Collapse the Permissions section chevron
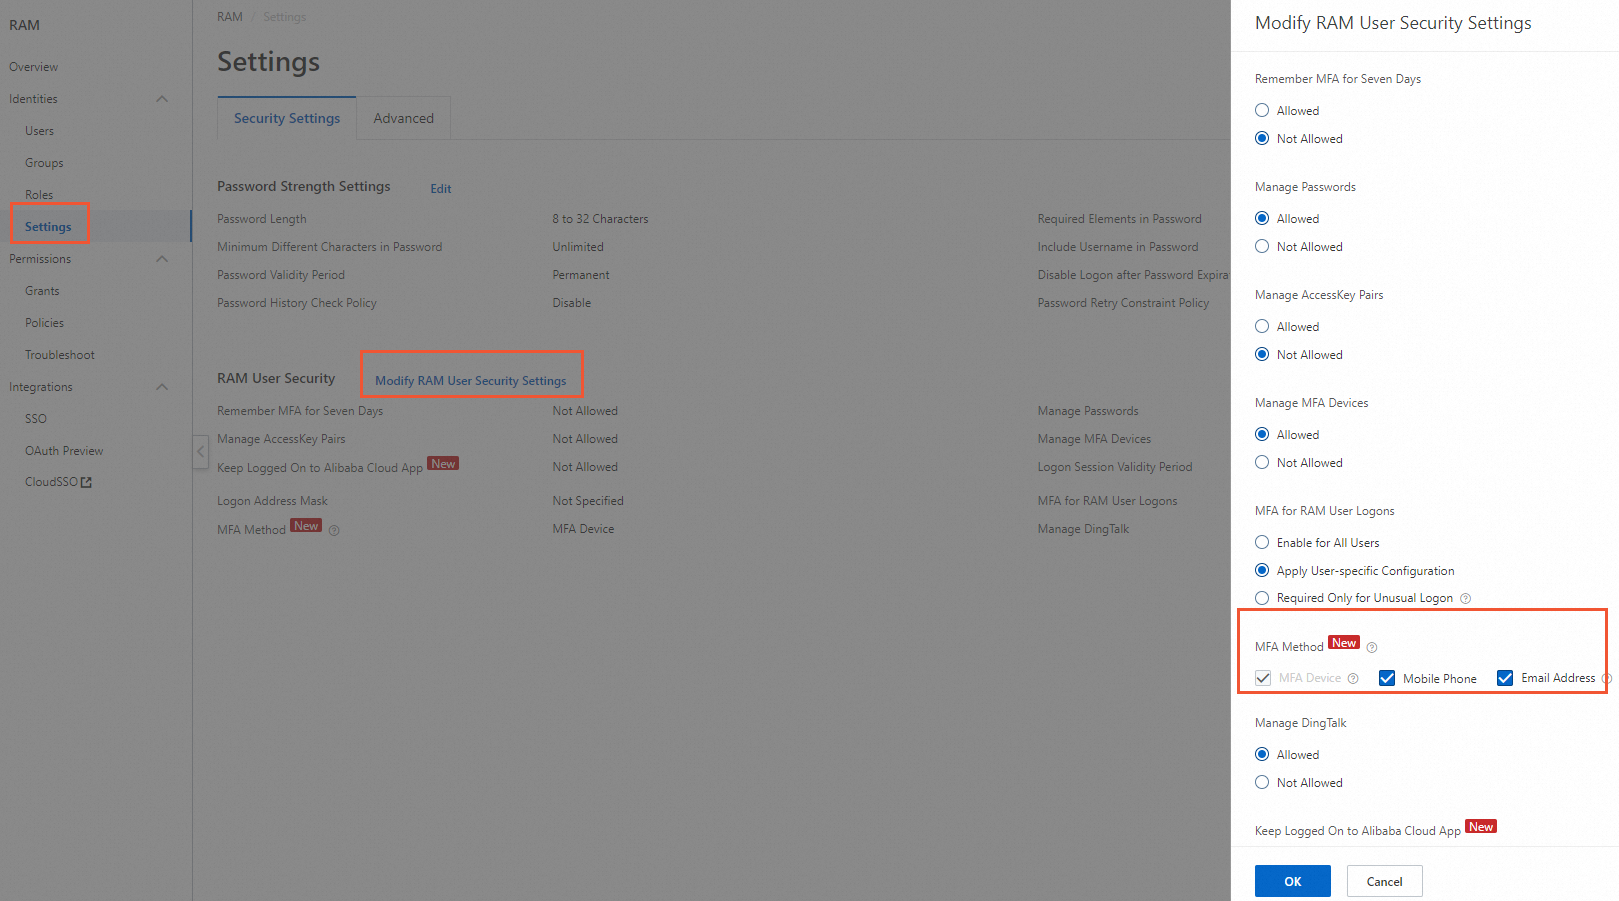 (x=162, y=259)
